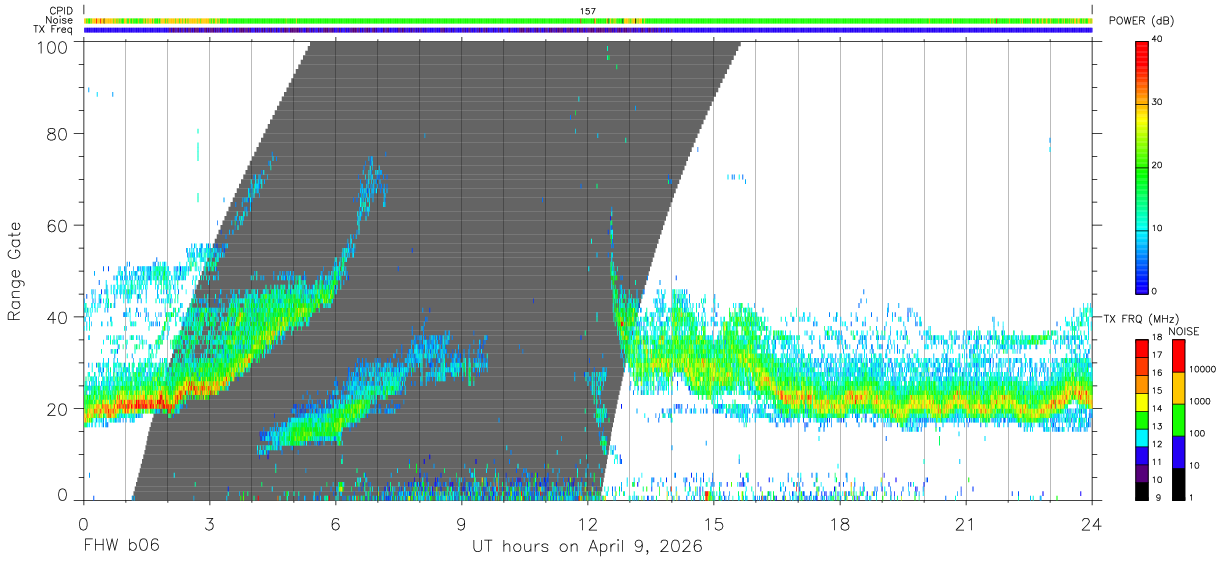Click the 30 dB tick on power colorbar
Viewport: 1228px width, 567px height.
[x=1159, y=102]
